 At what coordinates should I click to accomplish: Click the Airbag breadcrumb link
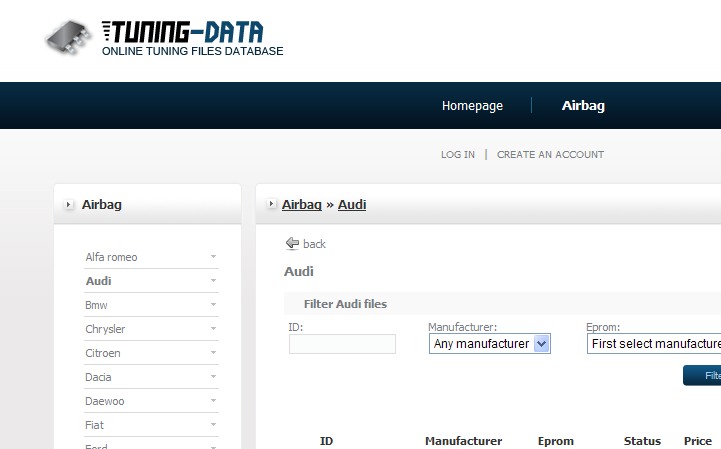[x=301, y=205]
